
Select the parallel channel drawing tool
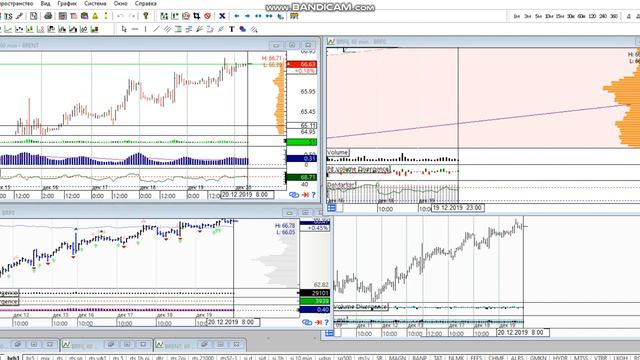click(x=167, y=29)
